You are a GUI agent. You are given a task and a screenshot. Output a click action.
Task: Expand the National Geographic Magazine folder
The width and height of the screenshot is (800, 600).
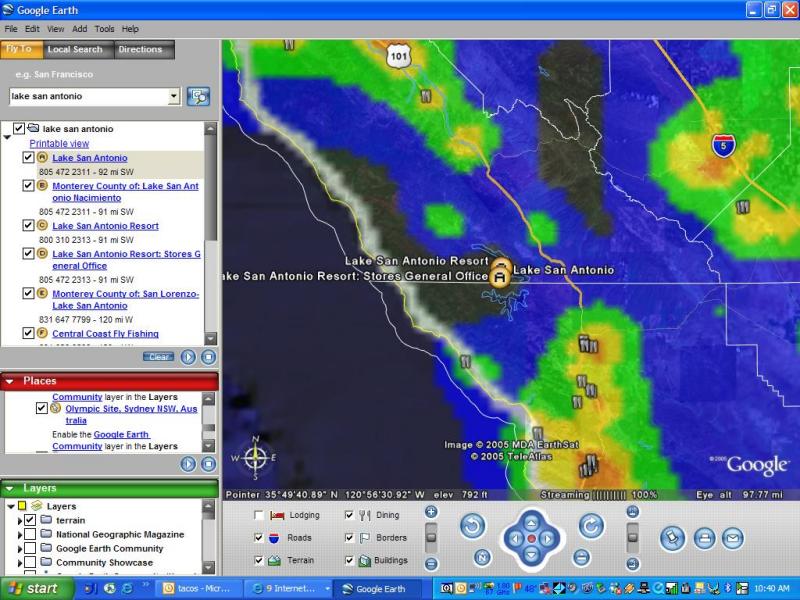click(20, 535)
